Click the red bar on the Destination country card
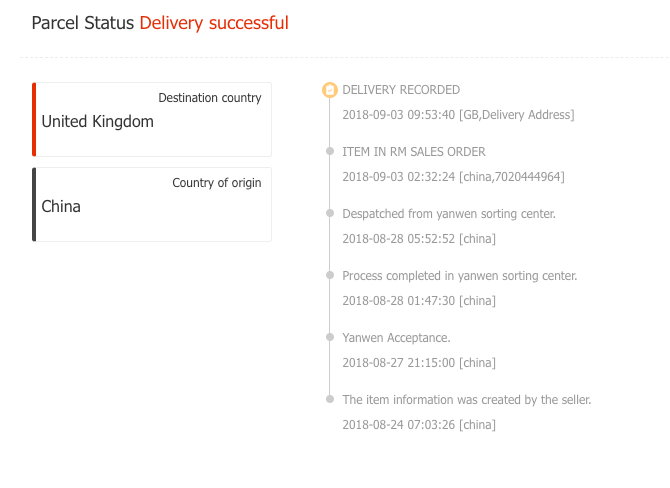This screenshot has width=670, height=488. 34,120
